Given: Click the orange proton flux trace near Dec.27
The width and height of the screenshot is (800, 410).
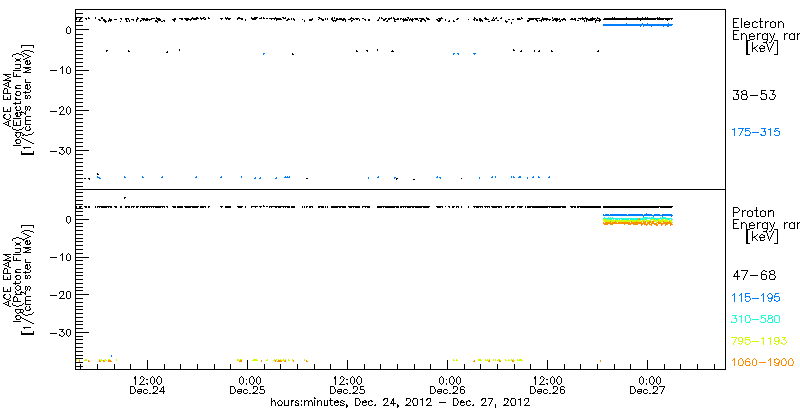Looking at the screenshot, I should pos(638,223).
